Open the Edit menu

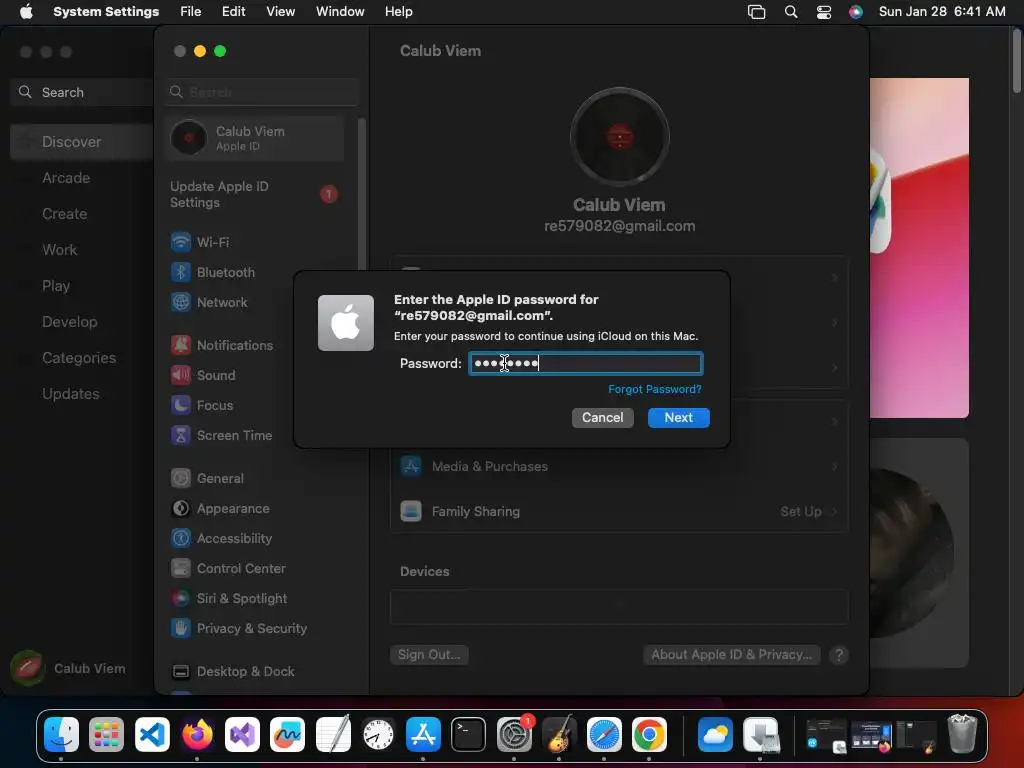pos(233,12)
